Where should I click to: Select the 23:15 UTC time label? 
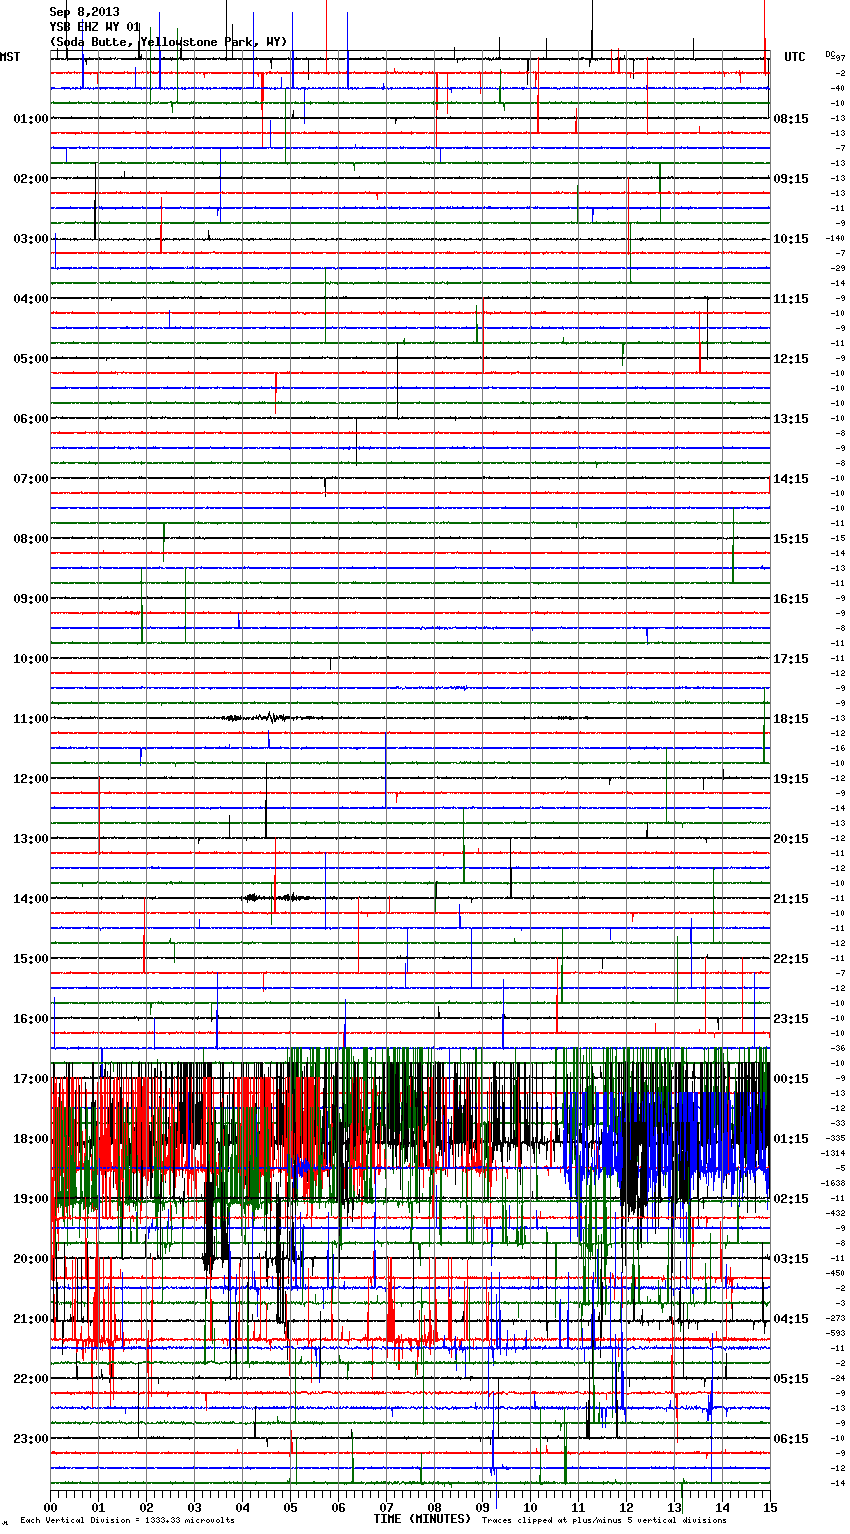click(791, 1019)
